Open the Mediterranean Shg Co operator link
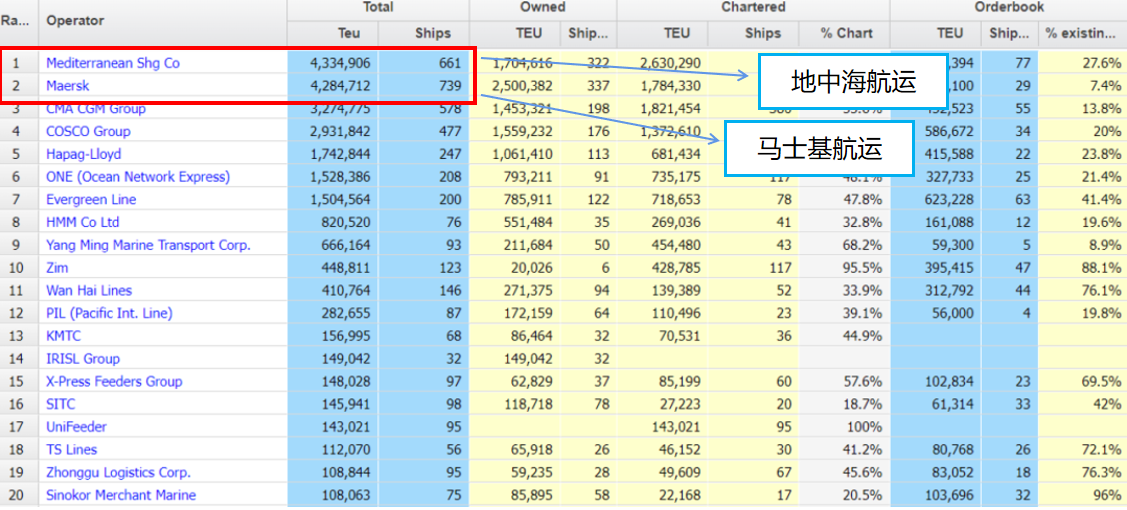 coord(112,63)
